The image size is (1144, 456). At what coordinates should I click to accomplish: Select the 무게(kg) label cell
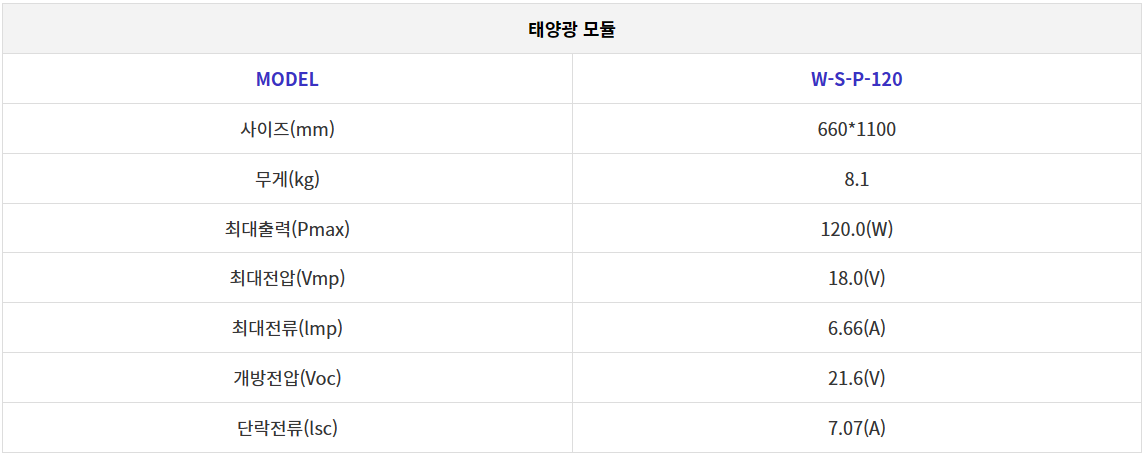pos(287,179)
